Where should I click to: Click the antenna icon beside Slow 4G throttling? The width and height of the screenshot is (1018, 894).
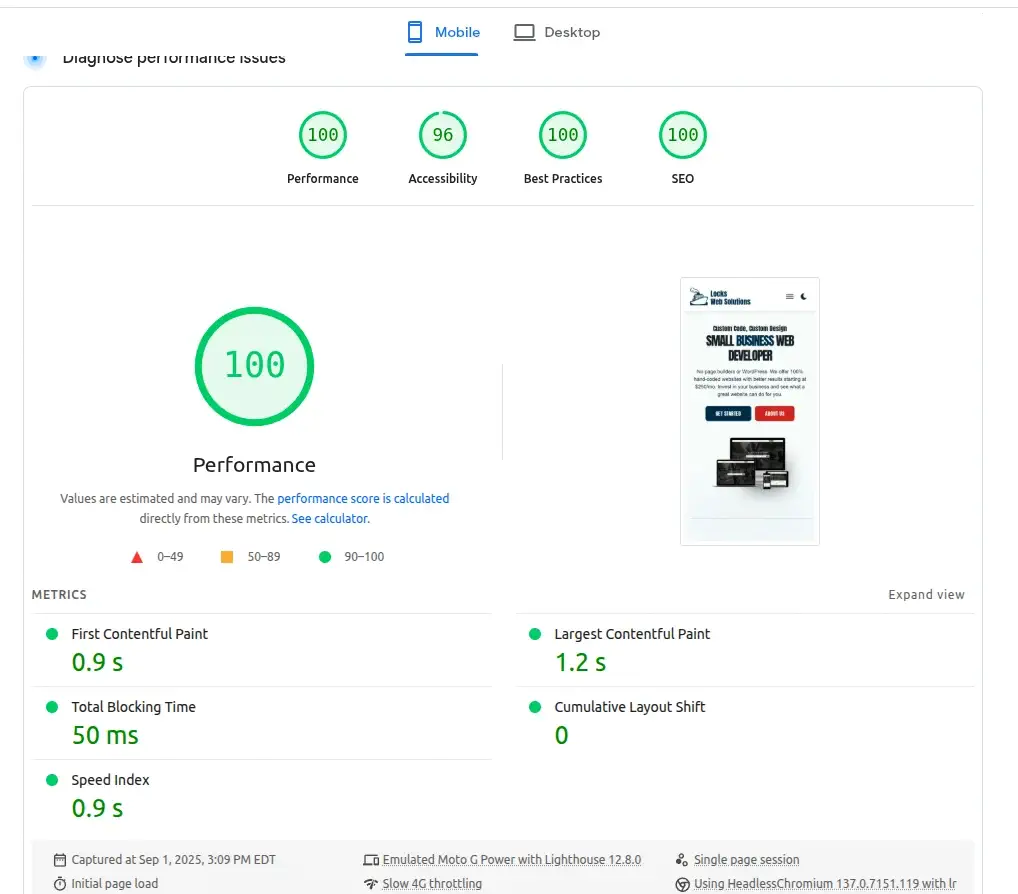370,883
